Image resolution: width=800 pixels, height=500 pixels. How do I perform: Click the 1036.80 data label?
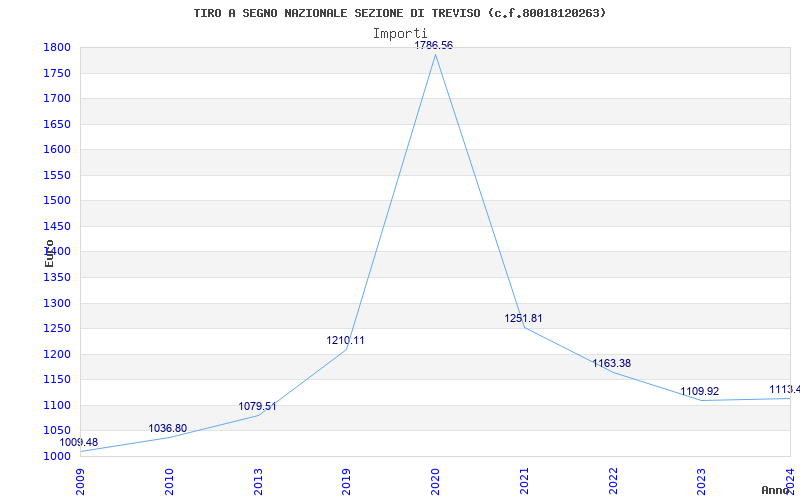tap(168, 428)
